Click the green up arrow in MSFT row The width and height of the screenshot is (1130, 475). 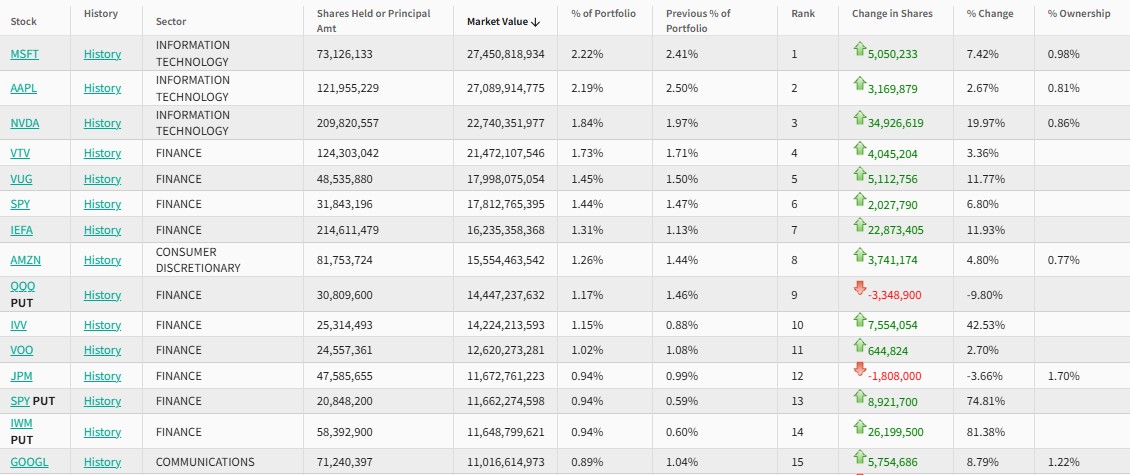[x=859, y=49]
